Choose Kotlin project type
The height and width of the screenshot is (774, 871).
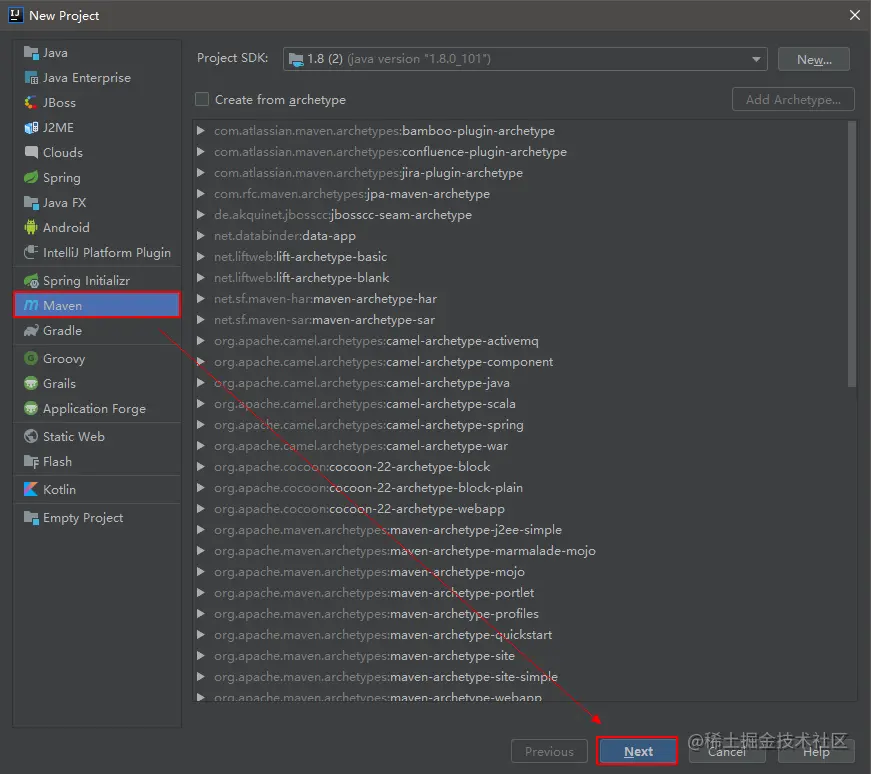97,490
